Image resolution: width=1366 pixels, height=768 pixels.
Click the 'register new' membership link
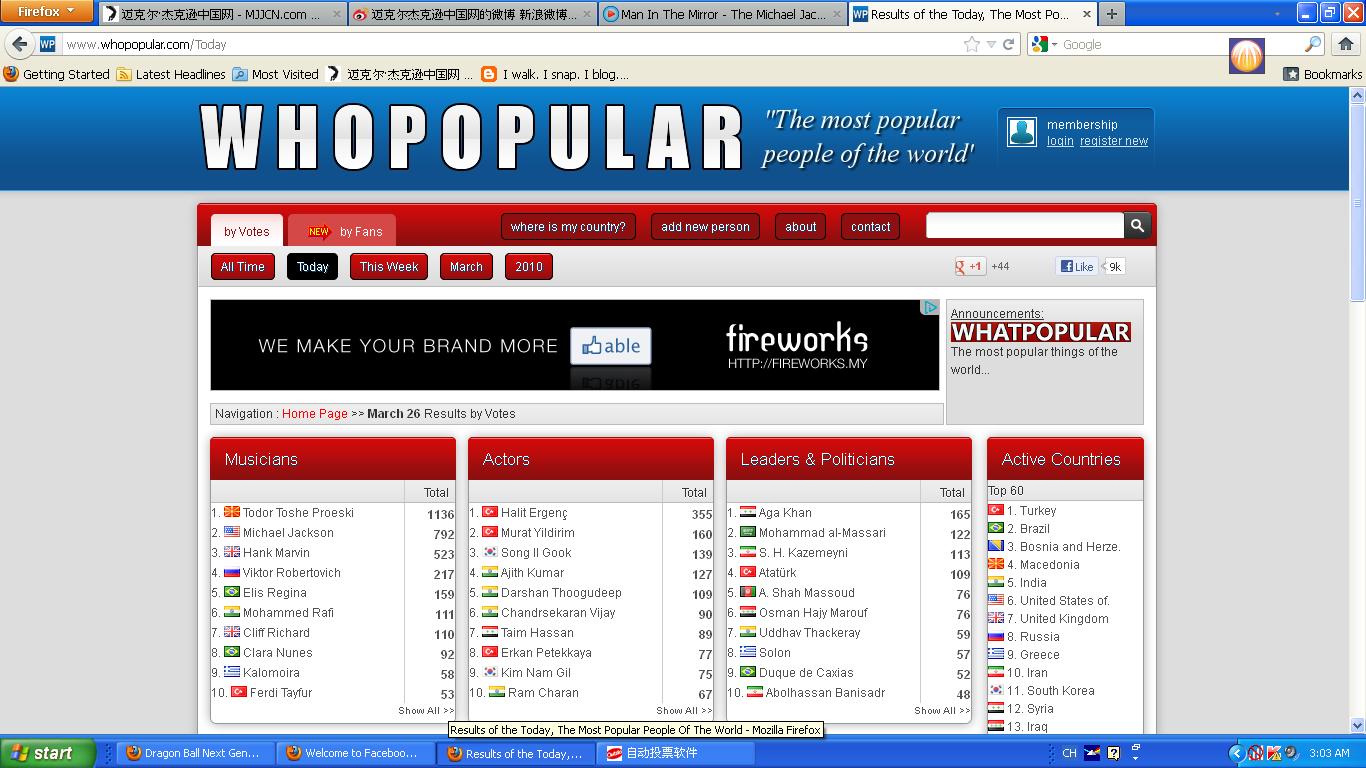click(x=1113, y=141)
